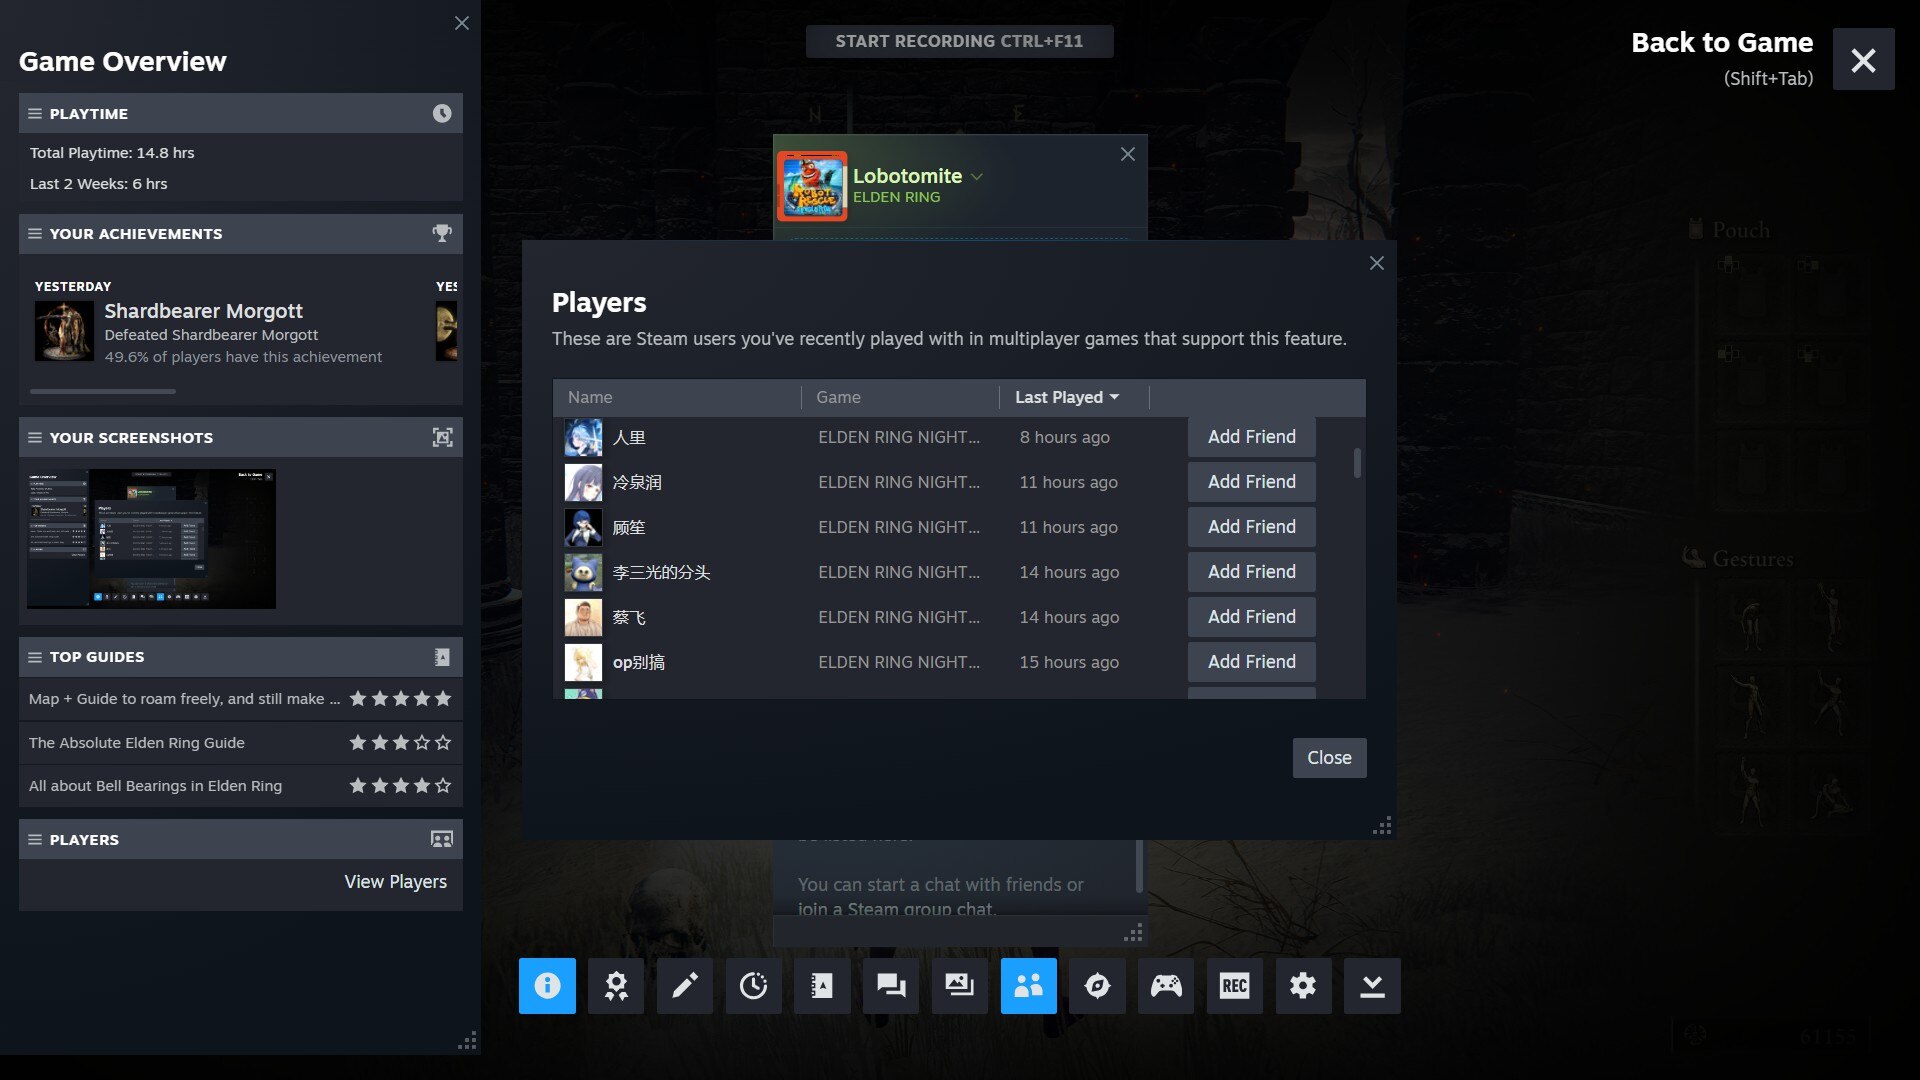Click the REC game recording icon
This screenshot has height=1080, width=1920.
point(1234,986)
